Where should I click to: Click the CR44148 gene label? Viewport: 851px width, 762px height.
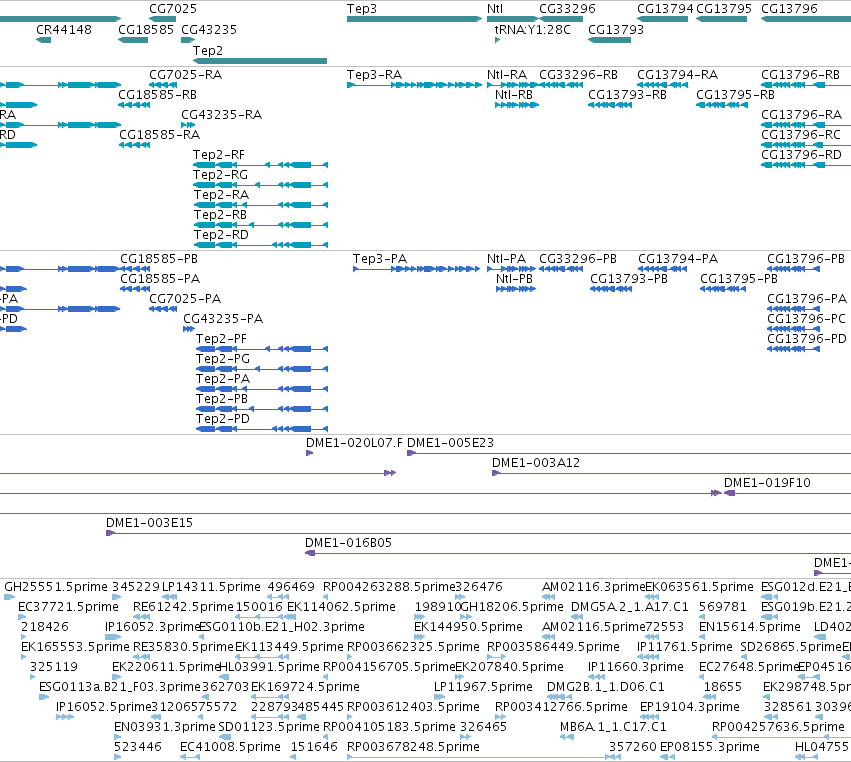(x=64, y=29)
